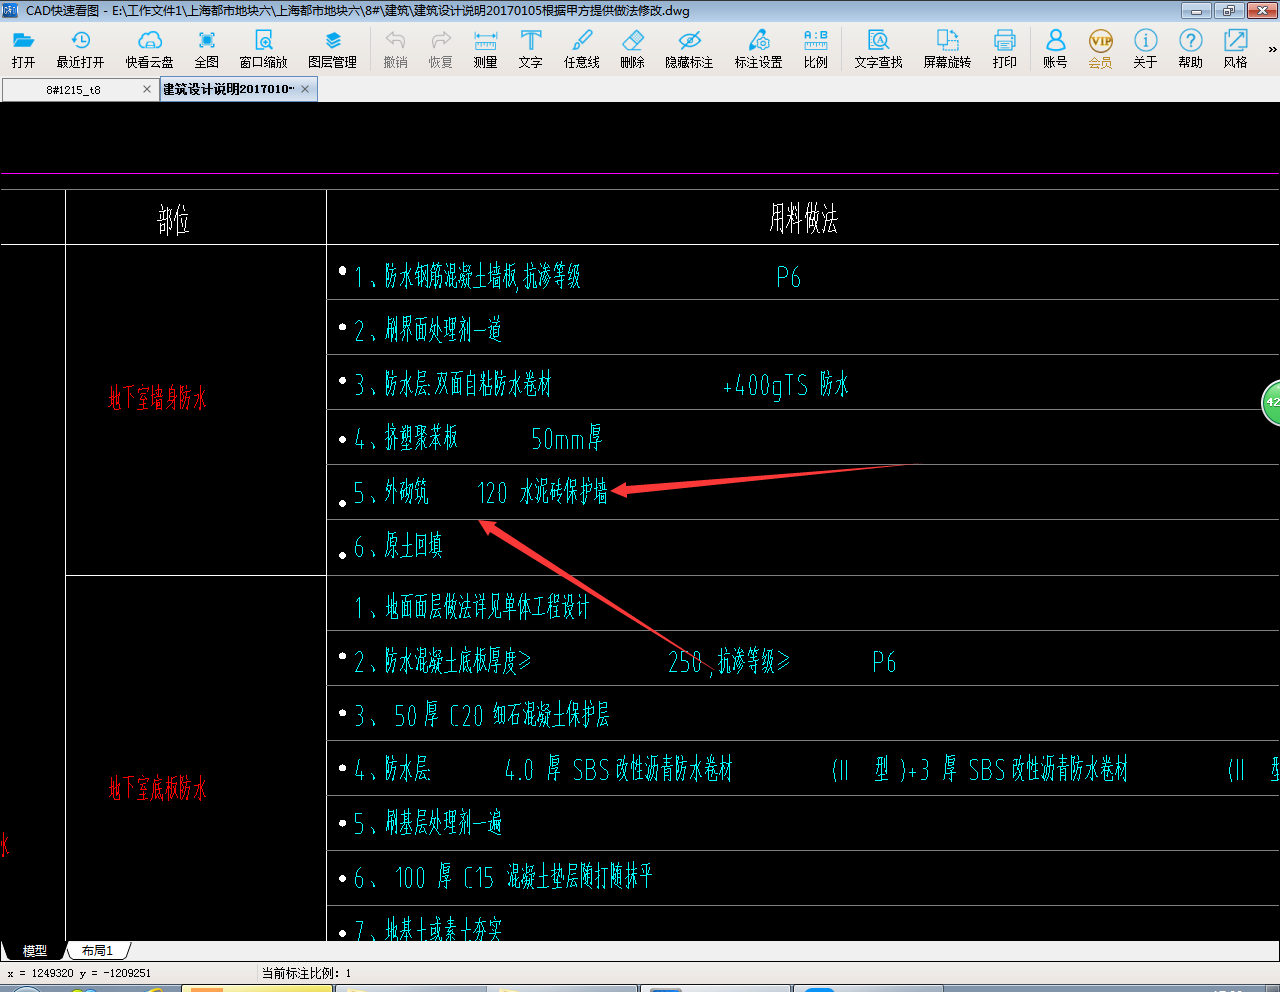
Task: Open 标注设置 annotation settings
Action: tap(758, 48)
